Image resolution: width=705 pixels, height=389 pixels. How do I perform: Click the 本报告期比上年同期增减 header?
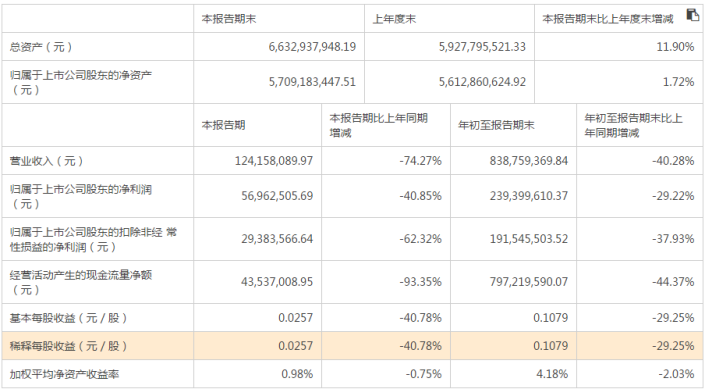click(x=379, y=125)
